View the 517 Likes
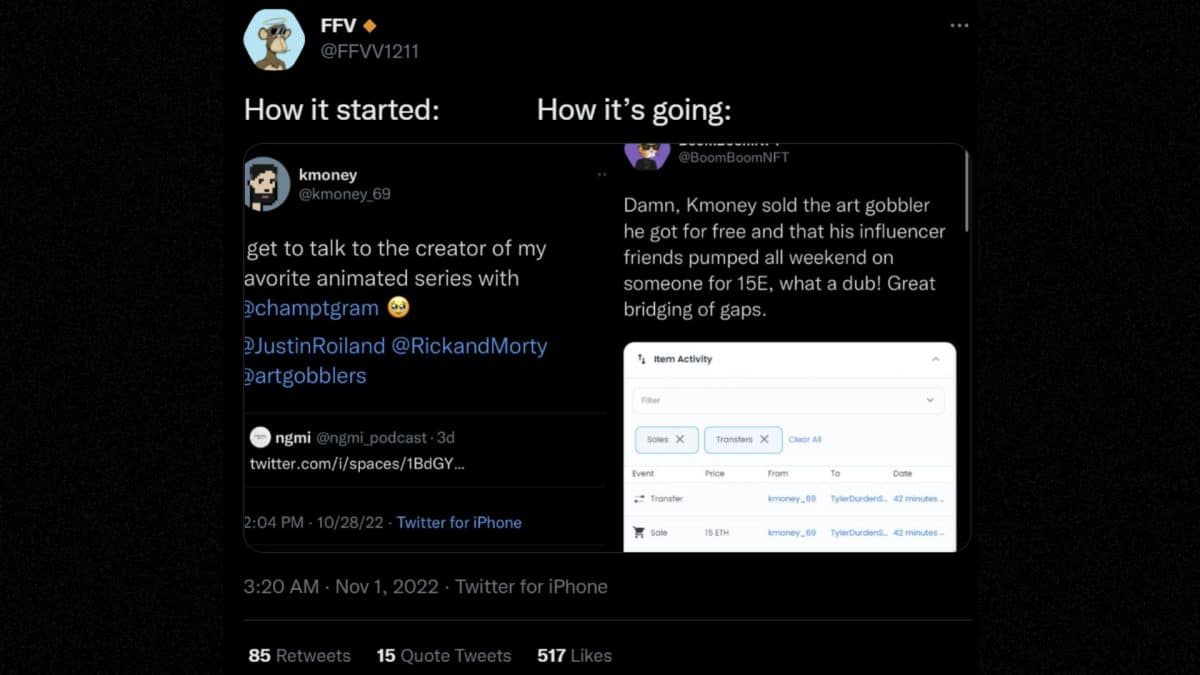 click(x=573, y=655)
